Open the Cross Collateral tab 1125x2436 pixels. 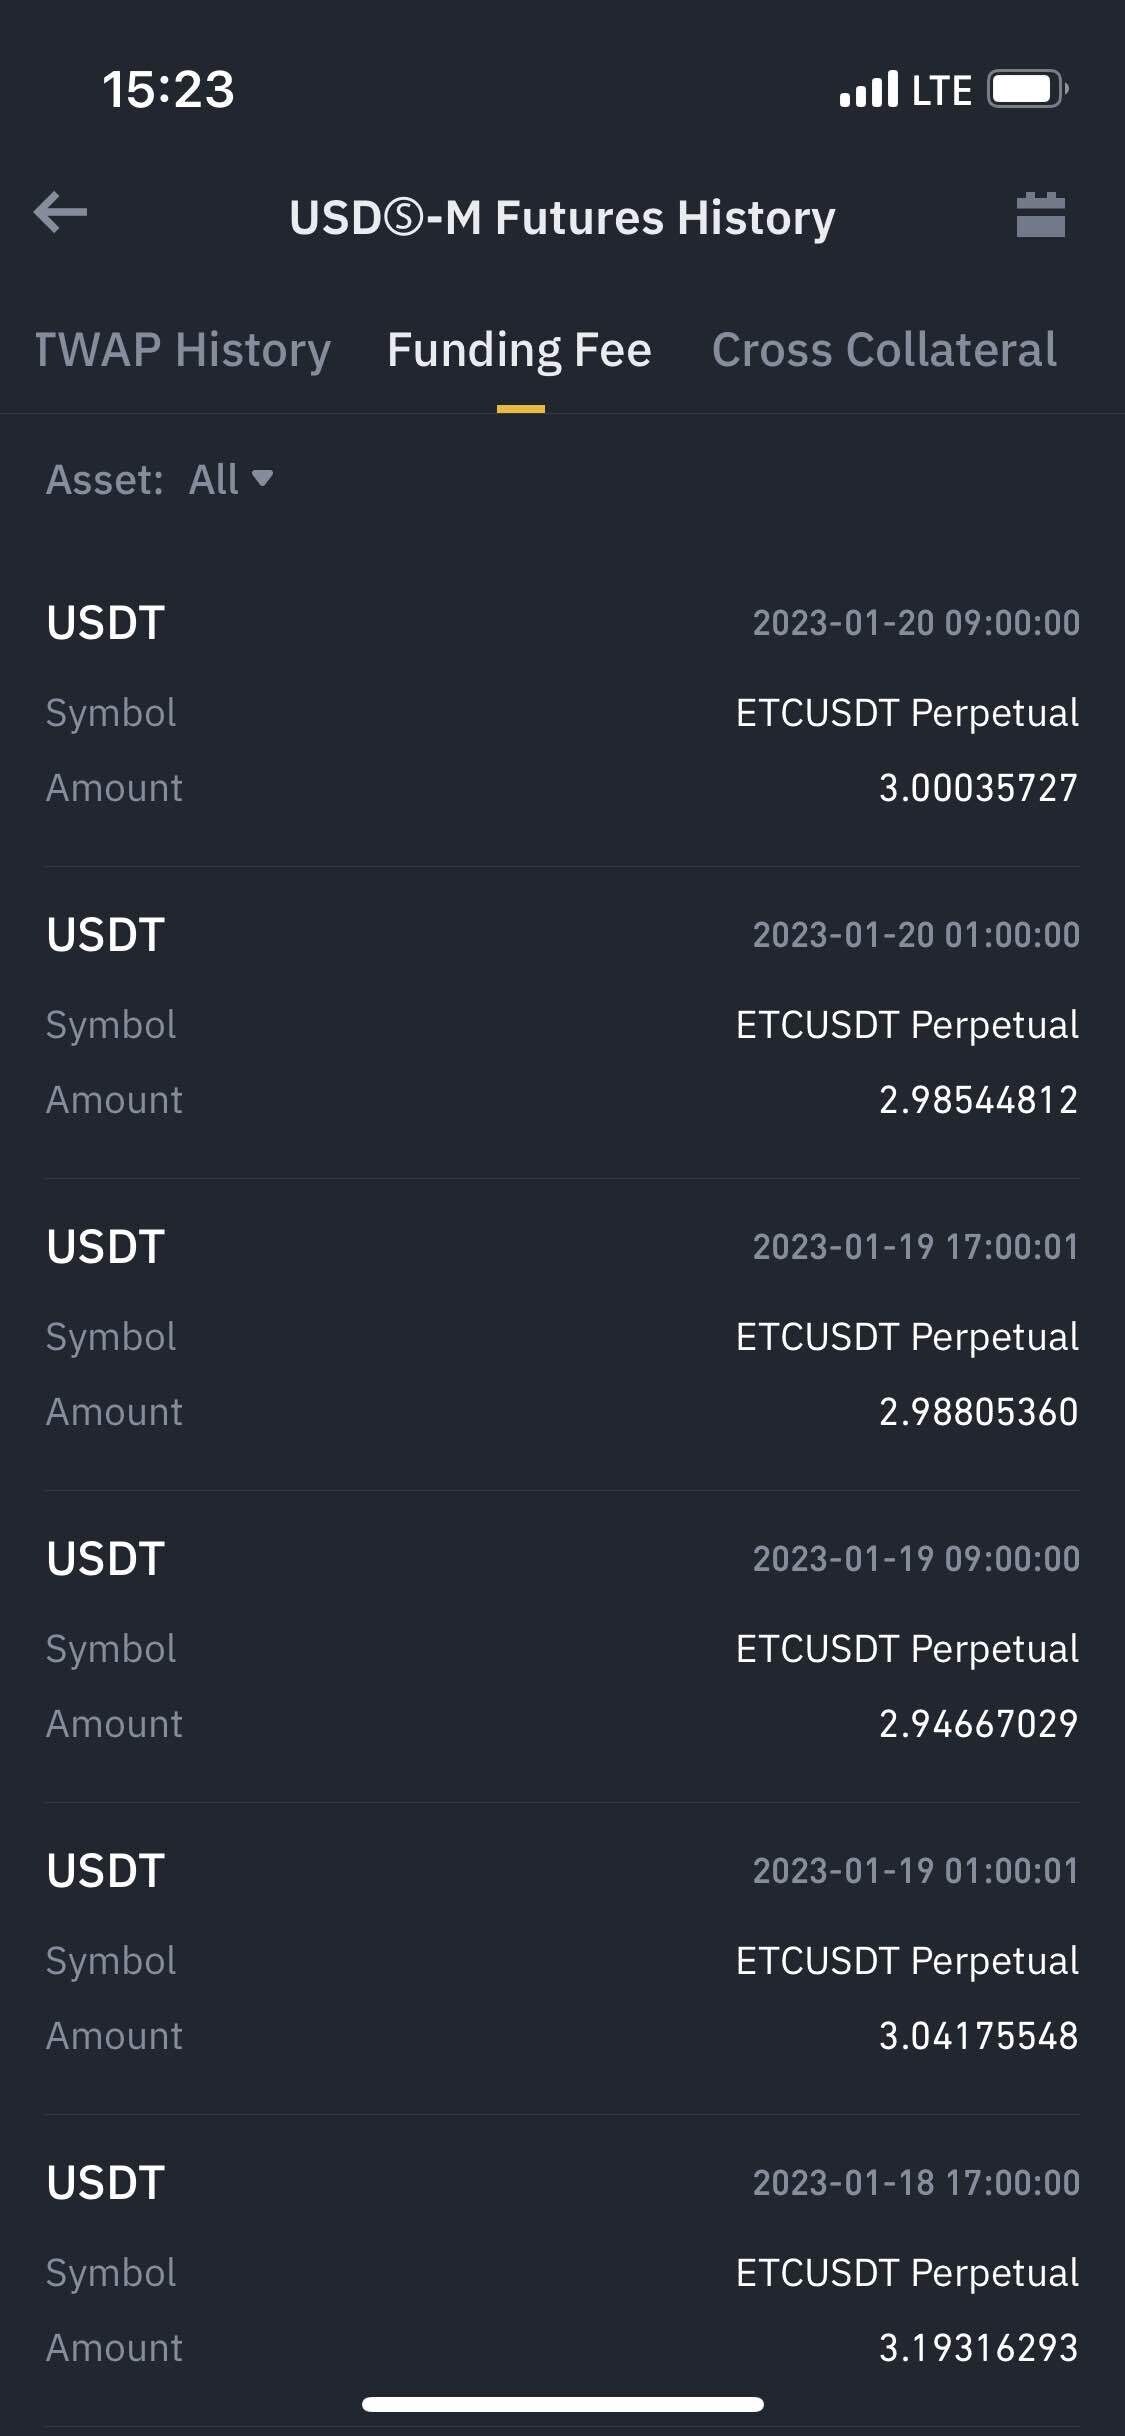884,350
